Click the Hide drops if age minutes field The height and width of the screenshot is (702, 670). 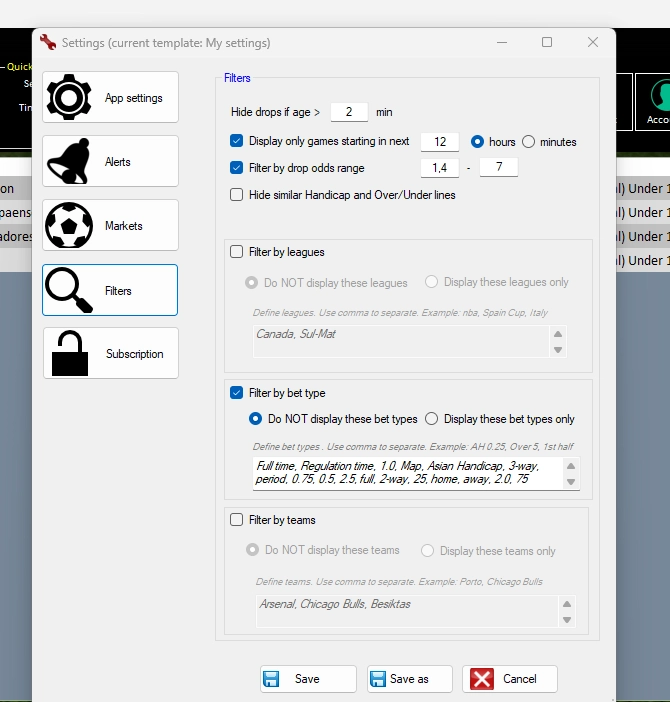click(349, 112)
